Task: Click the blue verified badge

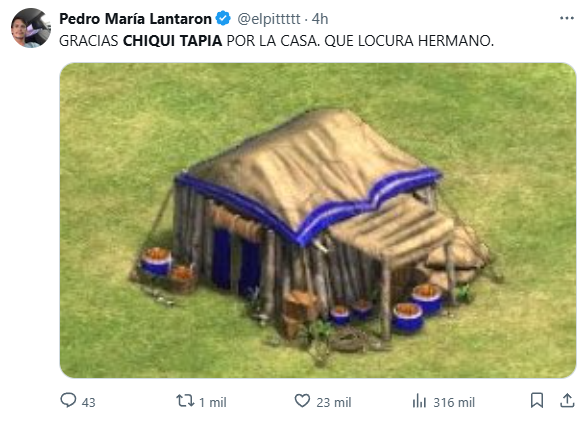Action: pyautogui.click(x=223, y=18)
